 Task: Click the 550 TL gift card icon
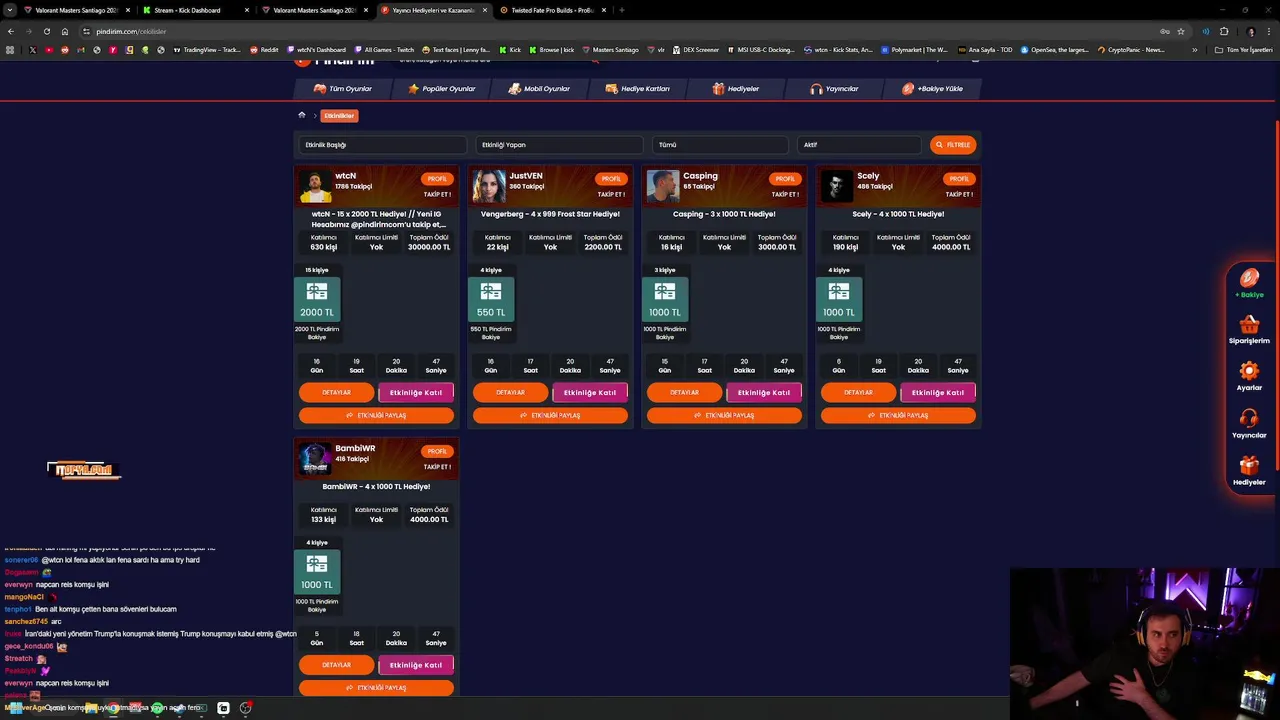pyautogui.click(x=491, y=299)
